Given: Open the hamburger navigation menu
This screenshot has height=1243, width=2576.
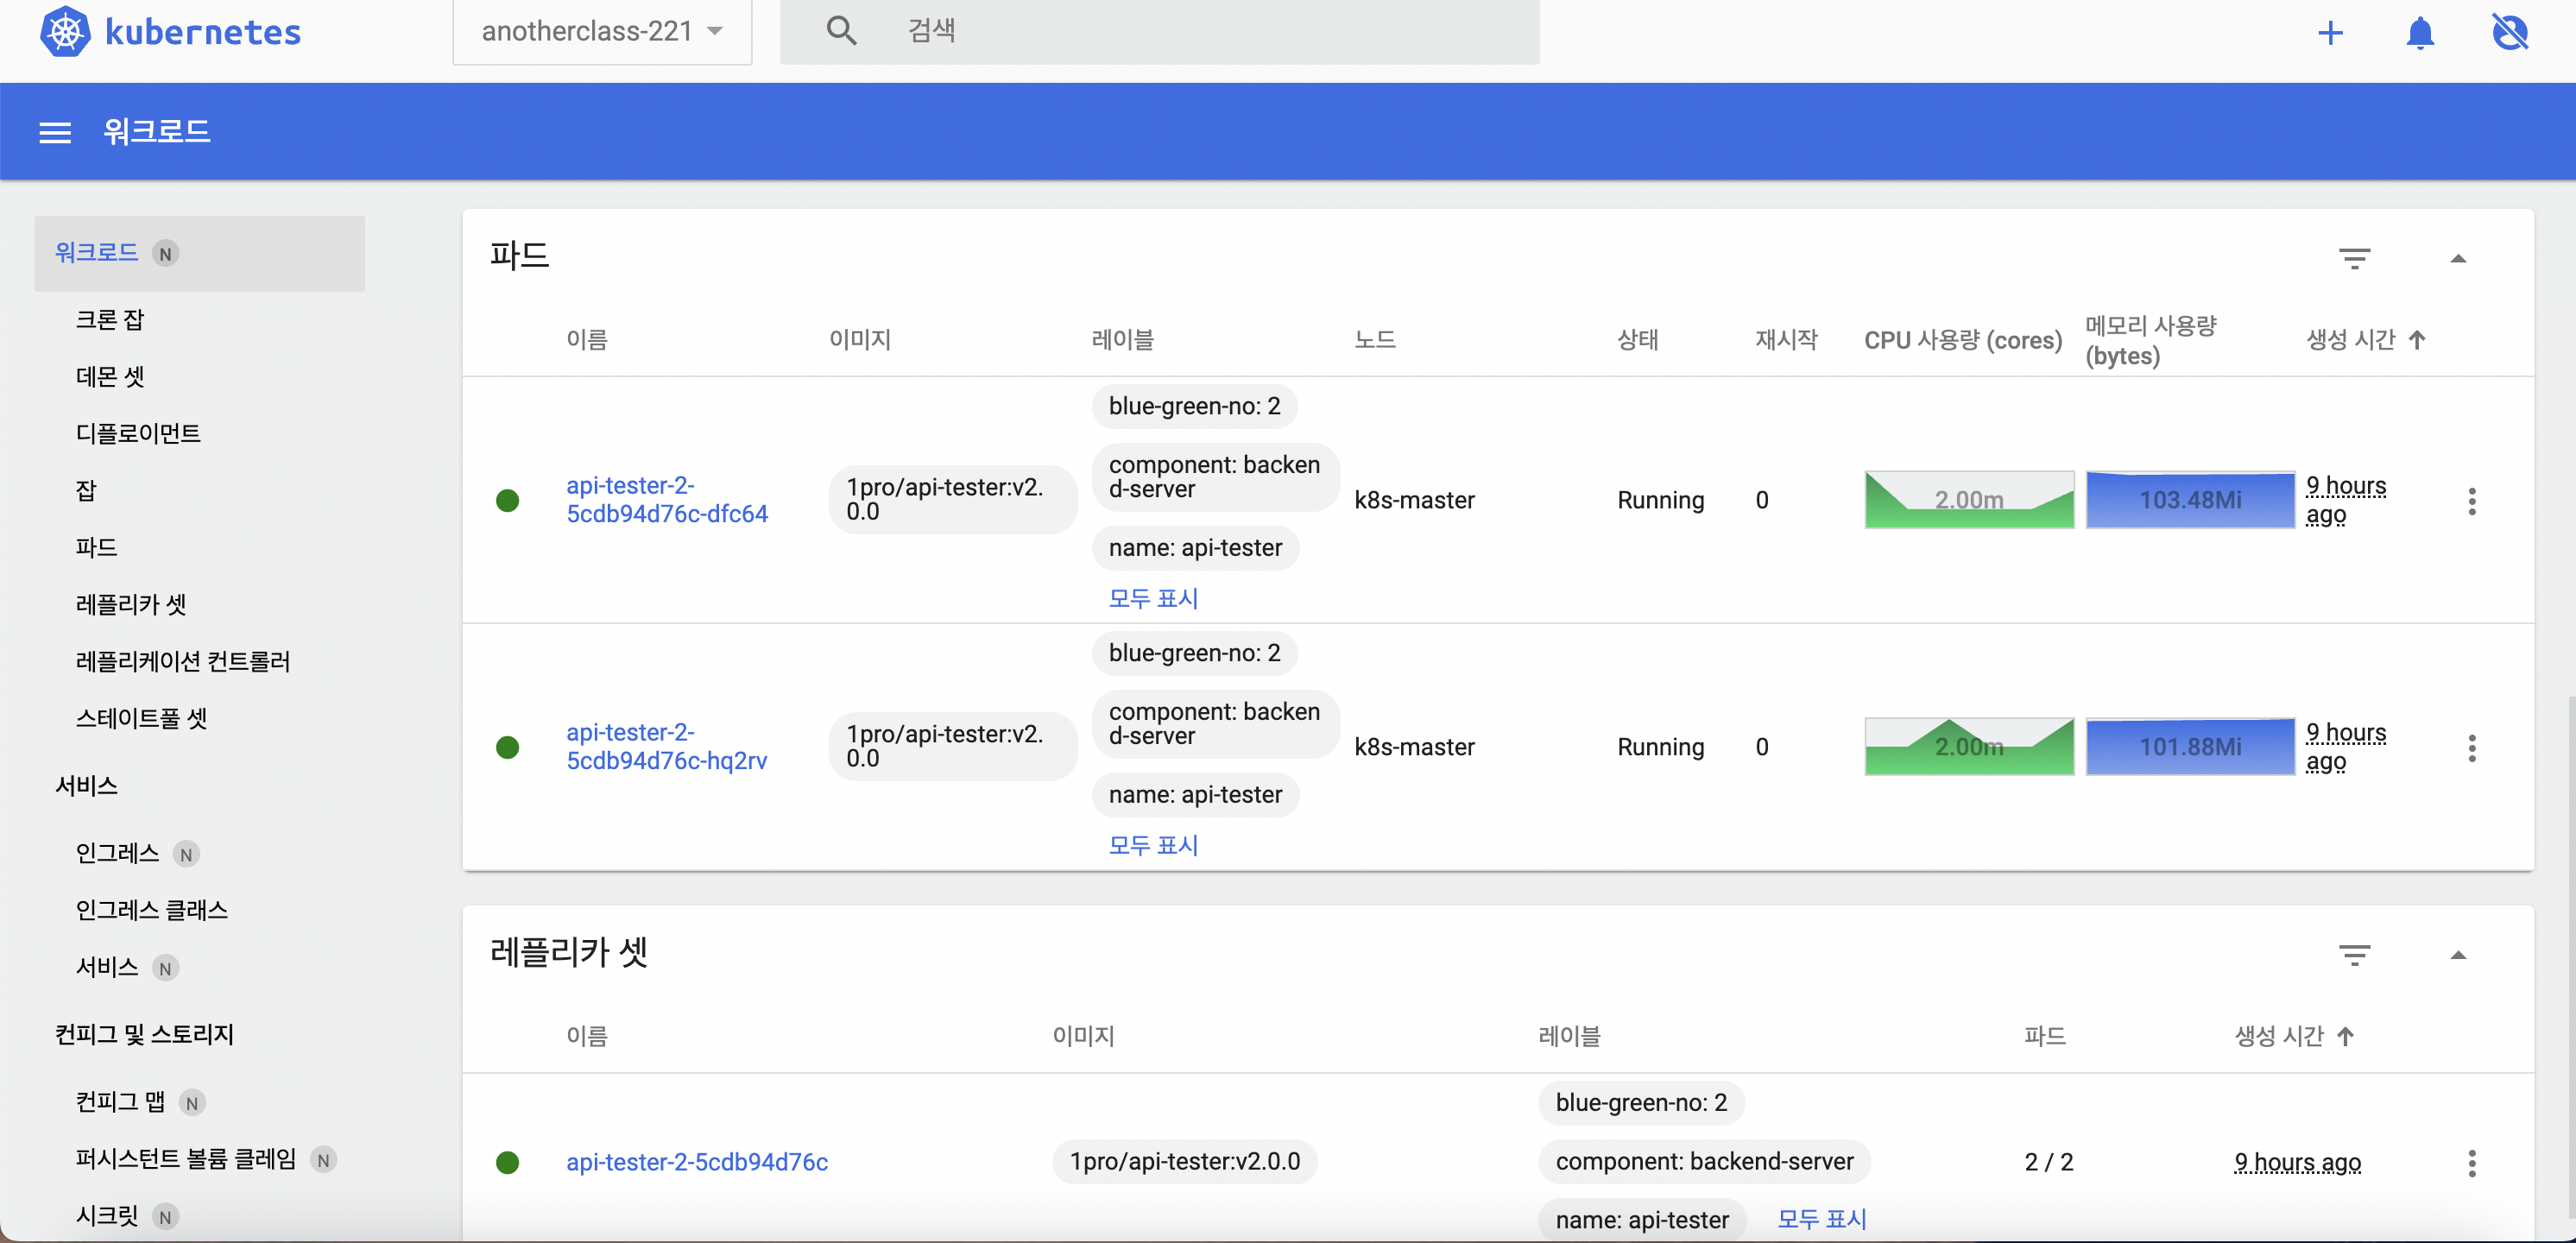Looking at the screenshot, I should click(55, 132).
